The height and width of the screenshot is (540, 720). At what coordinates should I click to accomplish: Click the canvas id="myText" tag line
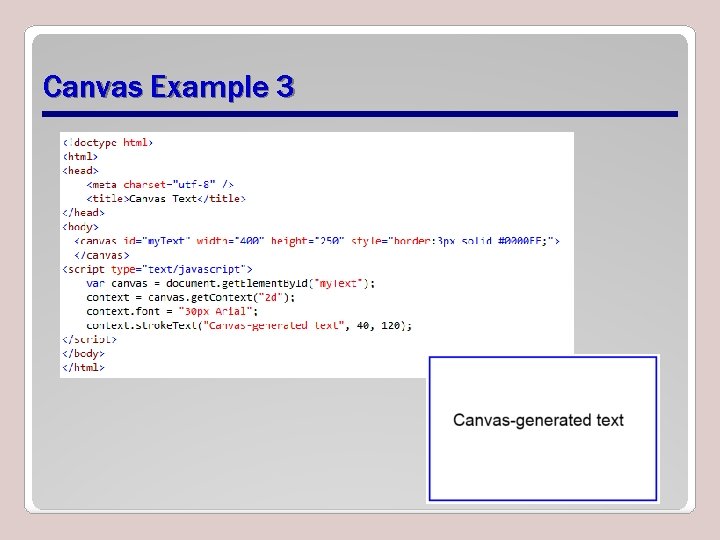[x=317, y=241]
